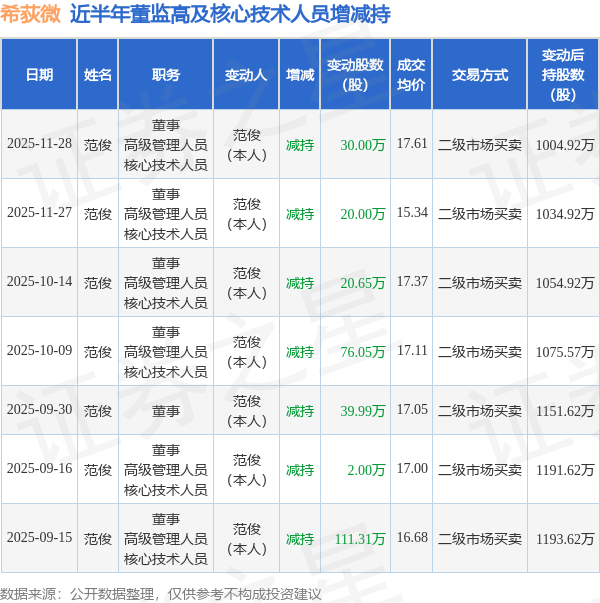The image size is (600, 603).
Task: Click the 日期 column header
Action: coord(39,75)
